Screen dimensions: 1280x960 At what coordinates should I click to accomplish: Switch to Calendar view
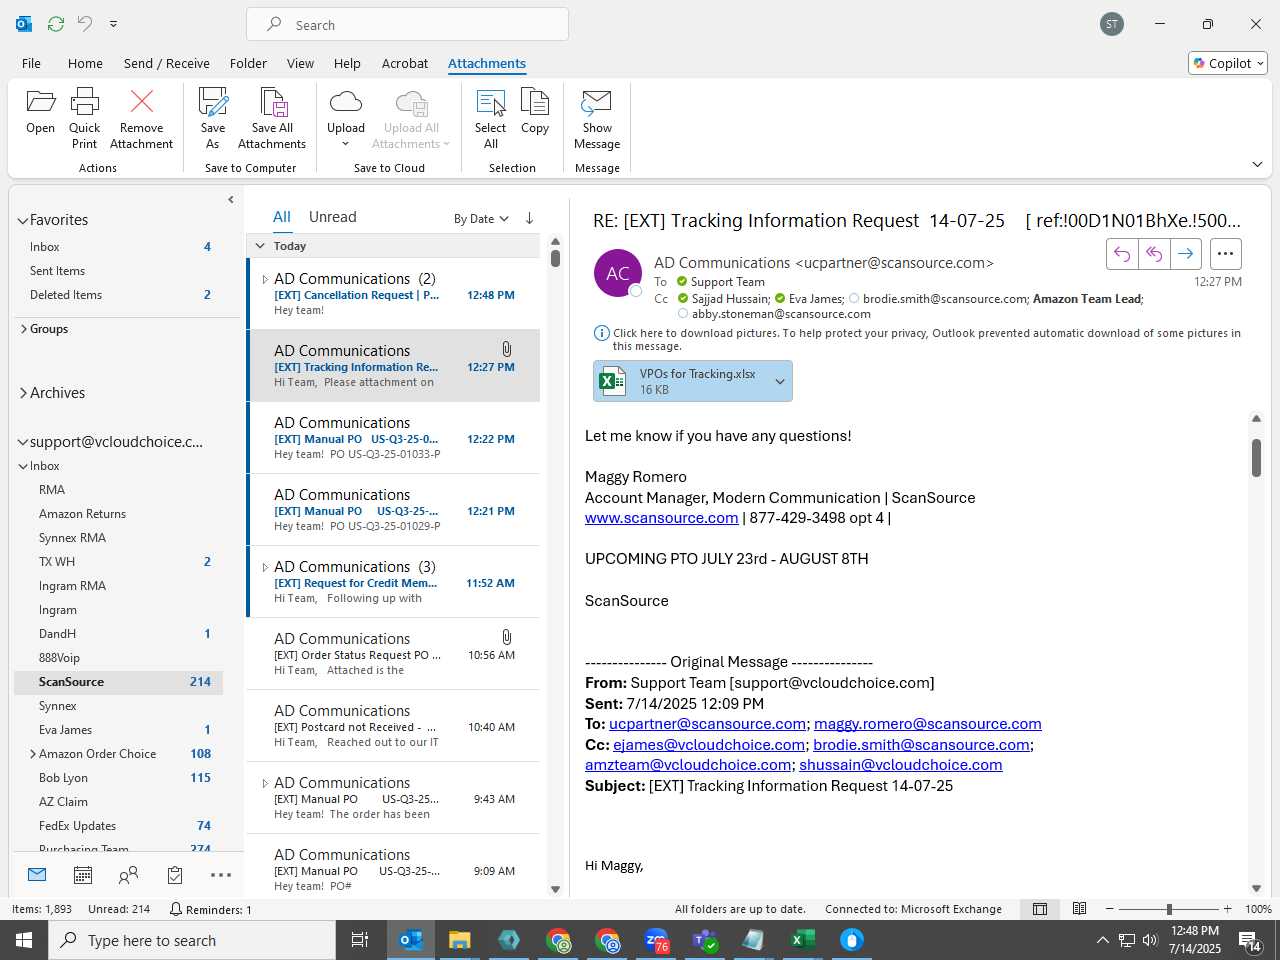83,875
